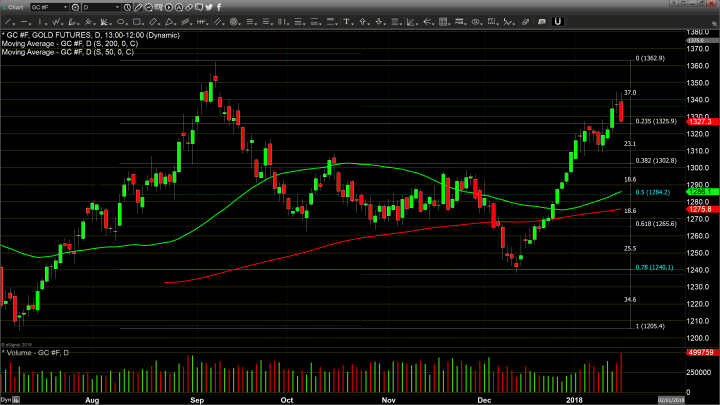Expand arrow beside rotated rectangle tool
Screen dimensions: 720x405
tap(159, 23)
